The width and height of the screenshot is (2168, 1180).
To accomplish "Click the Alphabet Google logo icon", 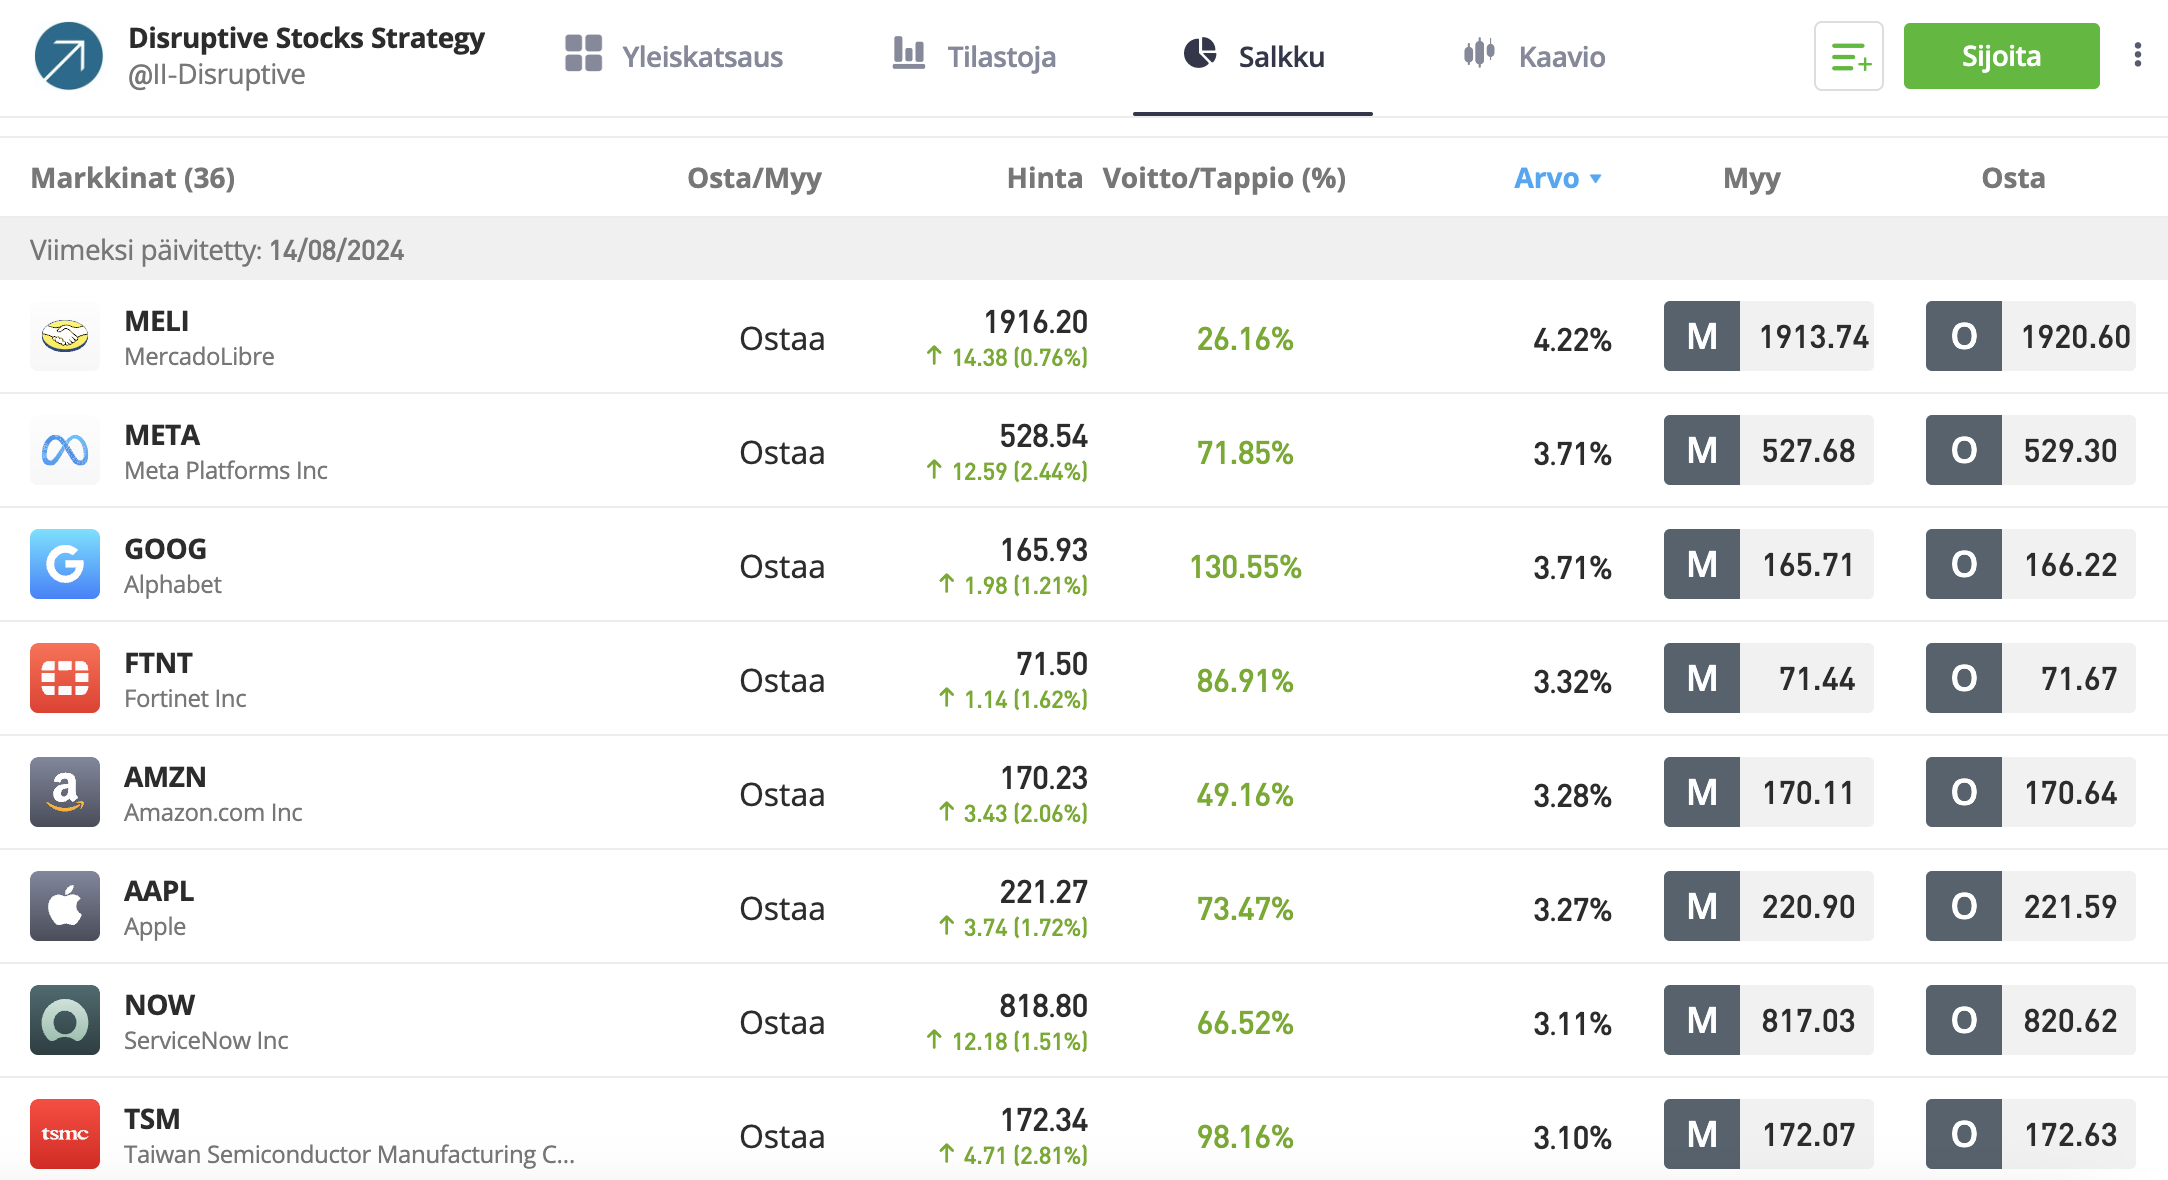I will click(65, 564).
